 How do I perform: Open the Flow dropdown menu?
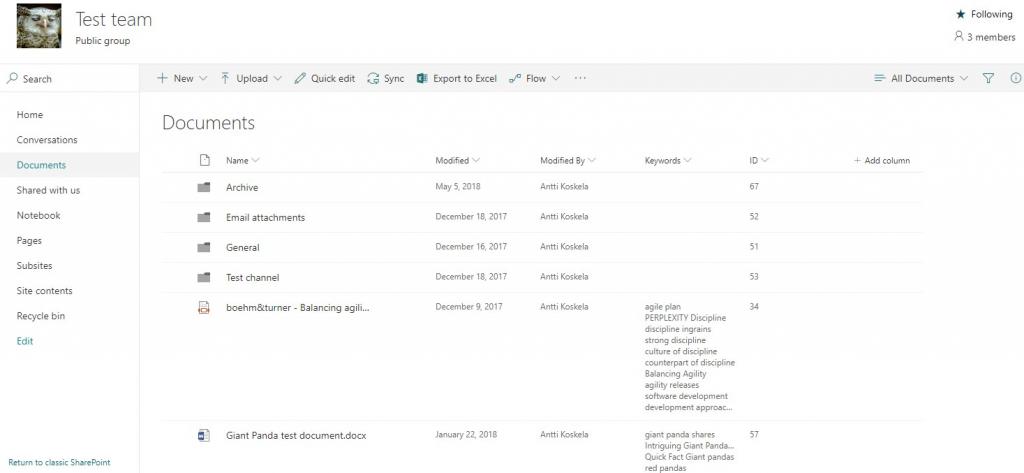point(535,78)
